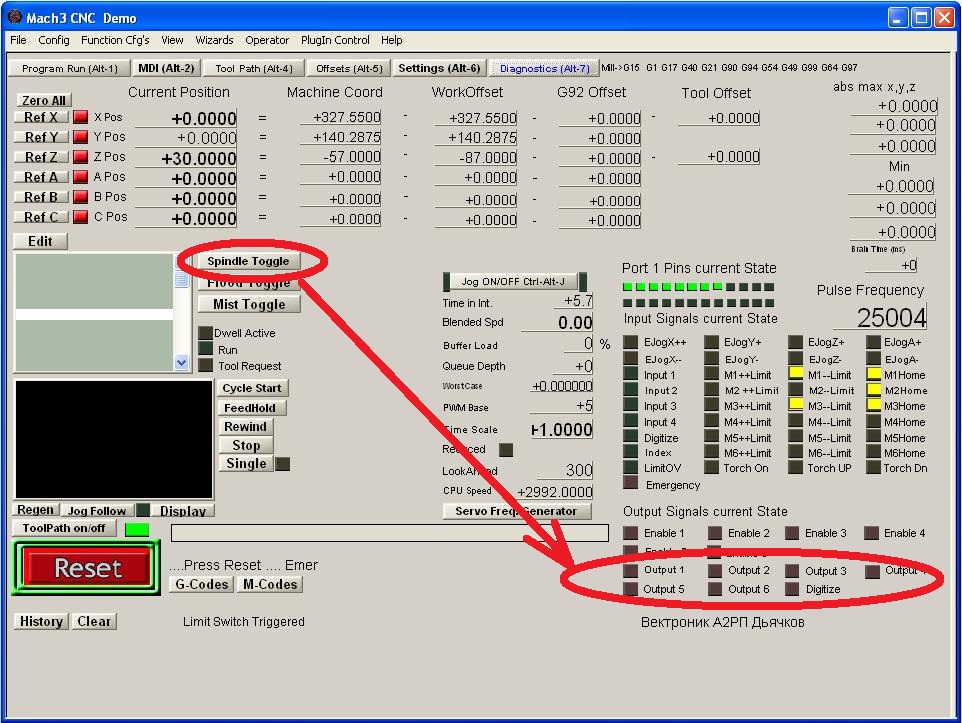Click the Torch On indicator LED

pos(712,468)
